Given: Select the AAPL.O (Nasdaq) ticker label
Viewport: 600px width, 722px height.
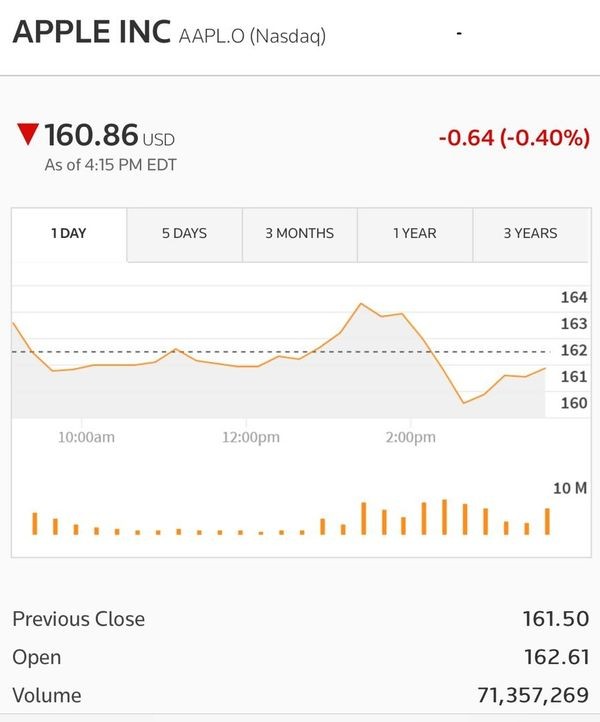Looking at the screenshot, I should tap(252, 37).
